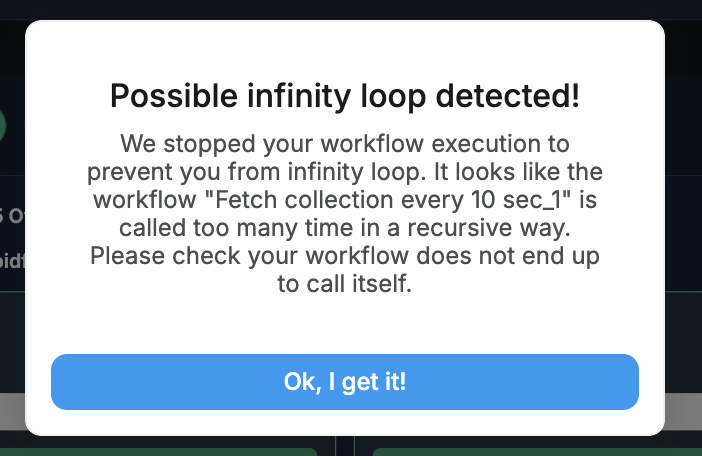Click the 'Possible infinity loop detected!' heading
Image resolution: width=702 pixels, height=456 pixels.
(x=345, y=96)
